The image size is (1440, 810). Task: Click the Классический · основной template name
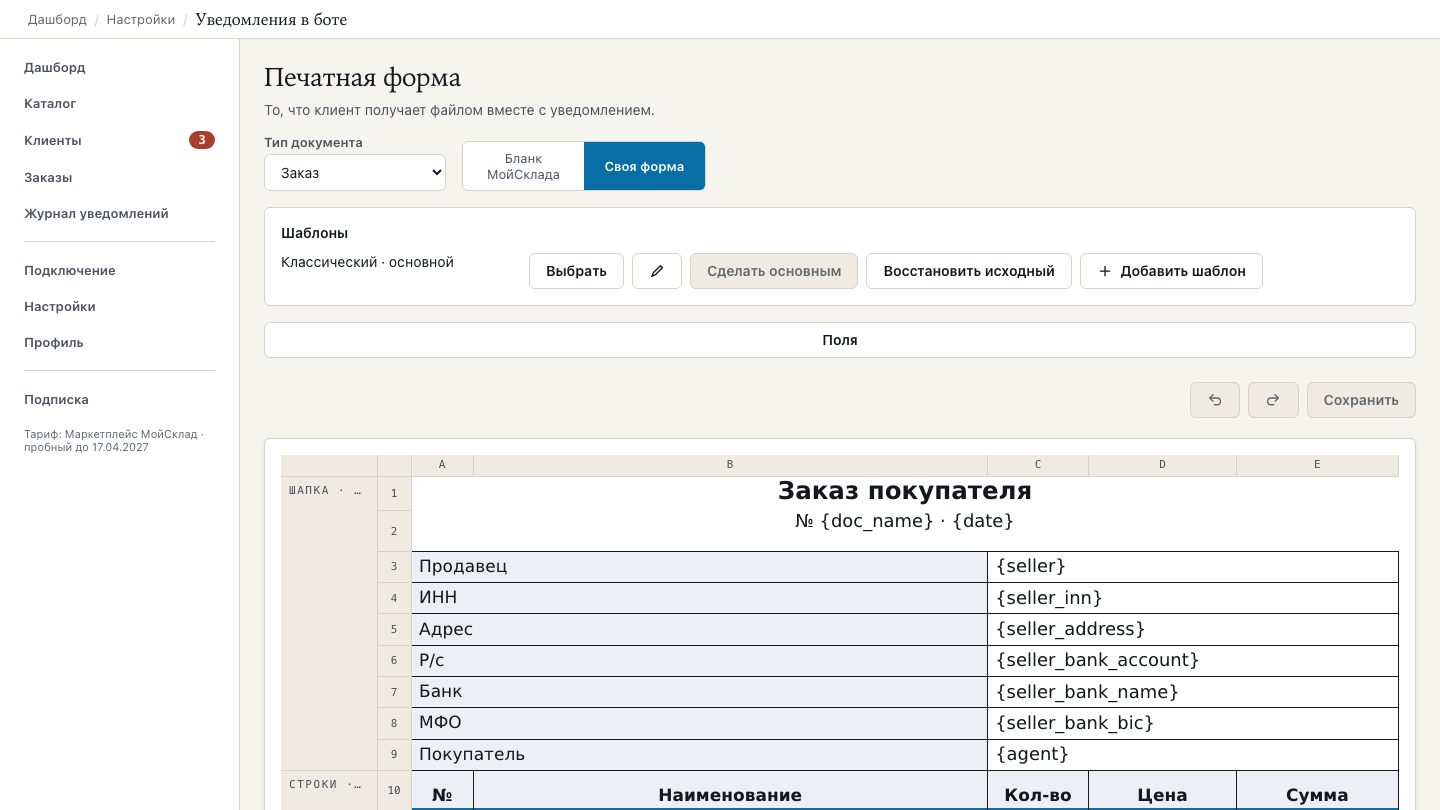[x=368, y=263]
